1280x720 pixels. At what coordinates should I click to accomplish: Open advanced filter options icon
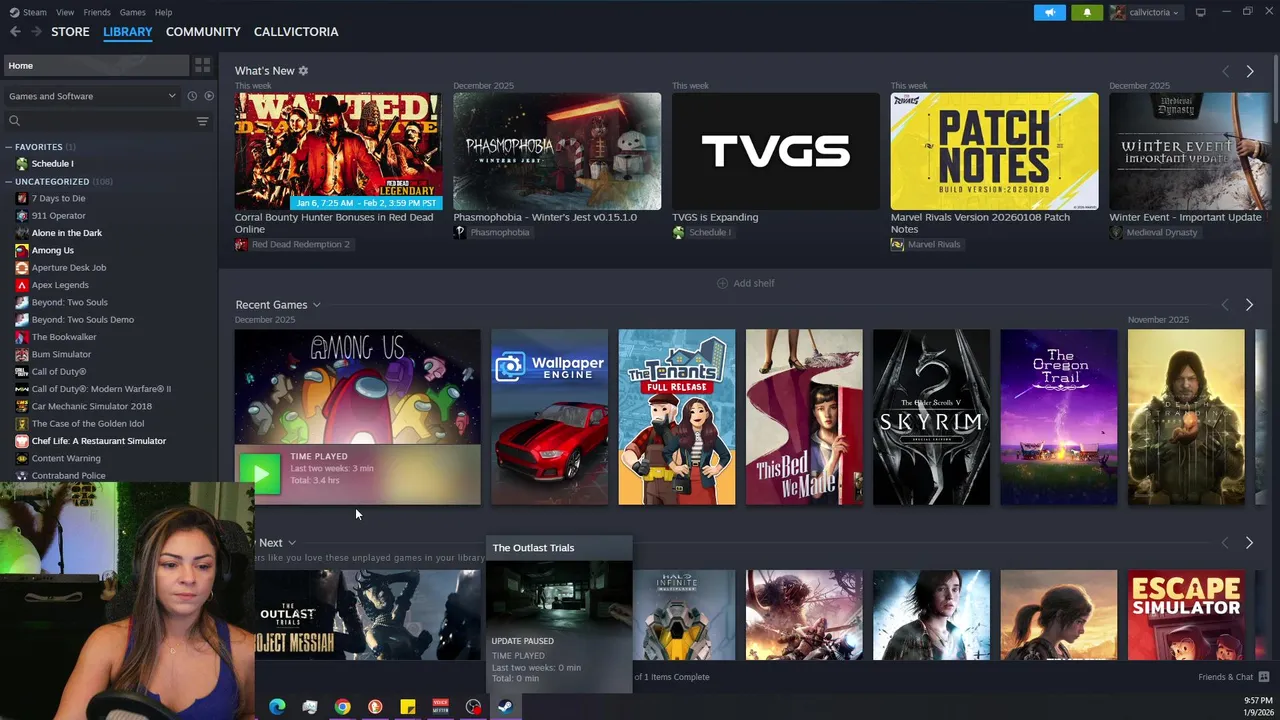202,121
